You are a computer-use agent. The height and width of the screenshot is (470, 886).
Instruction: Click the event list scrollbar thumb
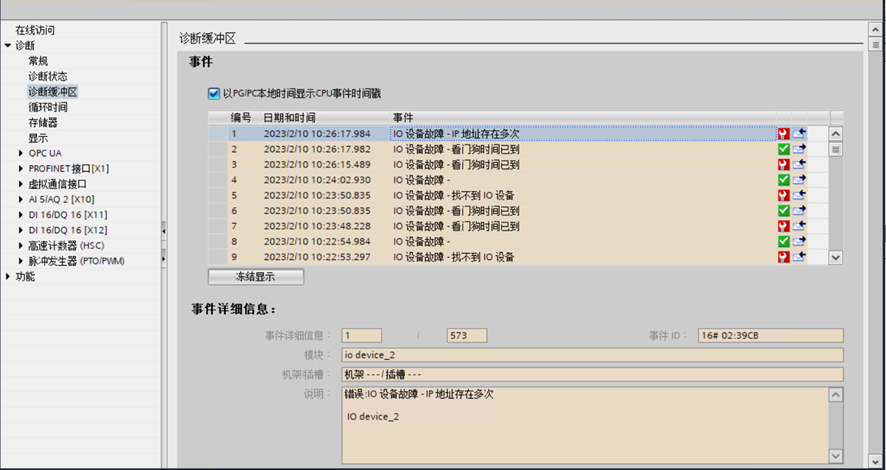(x=836, y=150)
